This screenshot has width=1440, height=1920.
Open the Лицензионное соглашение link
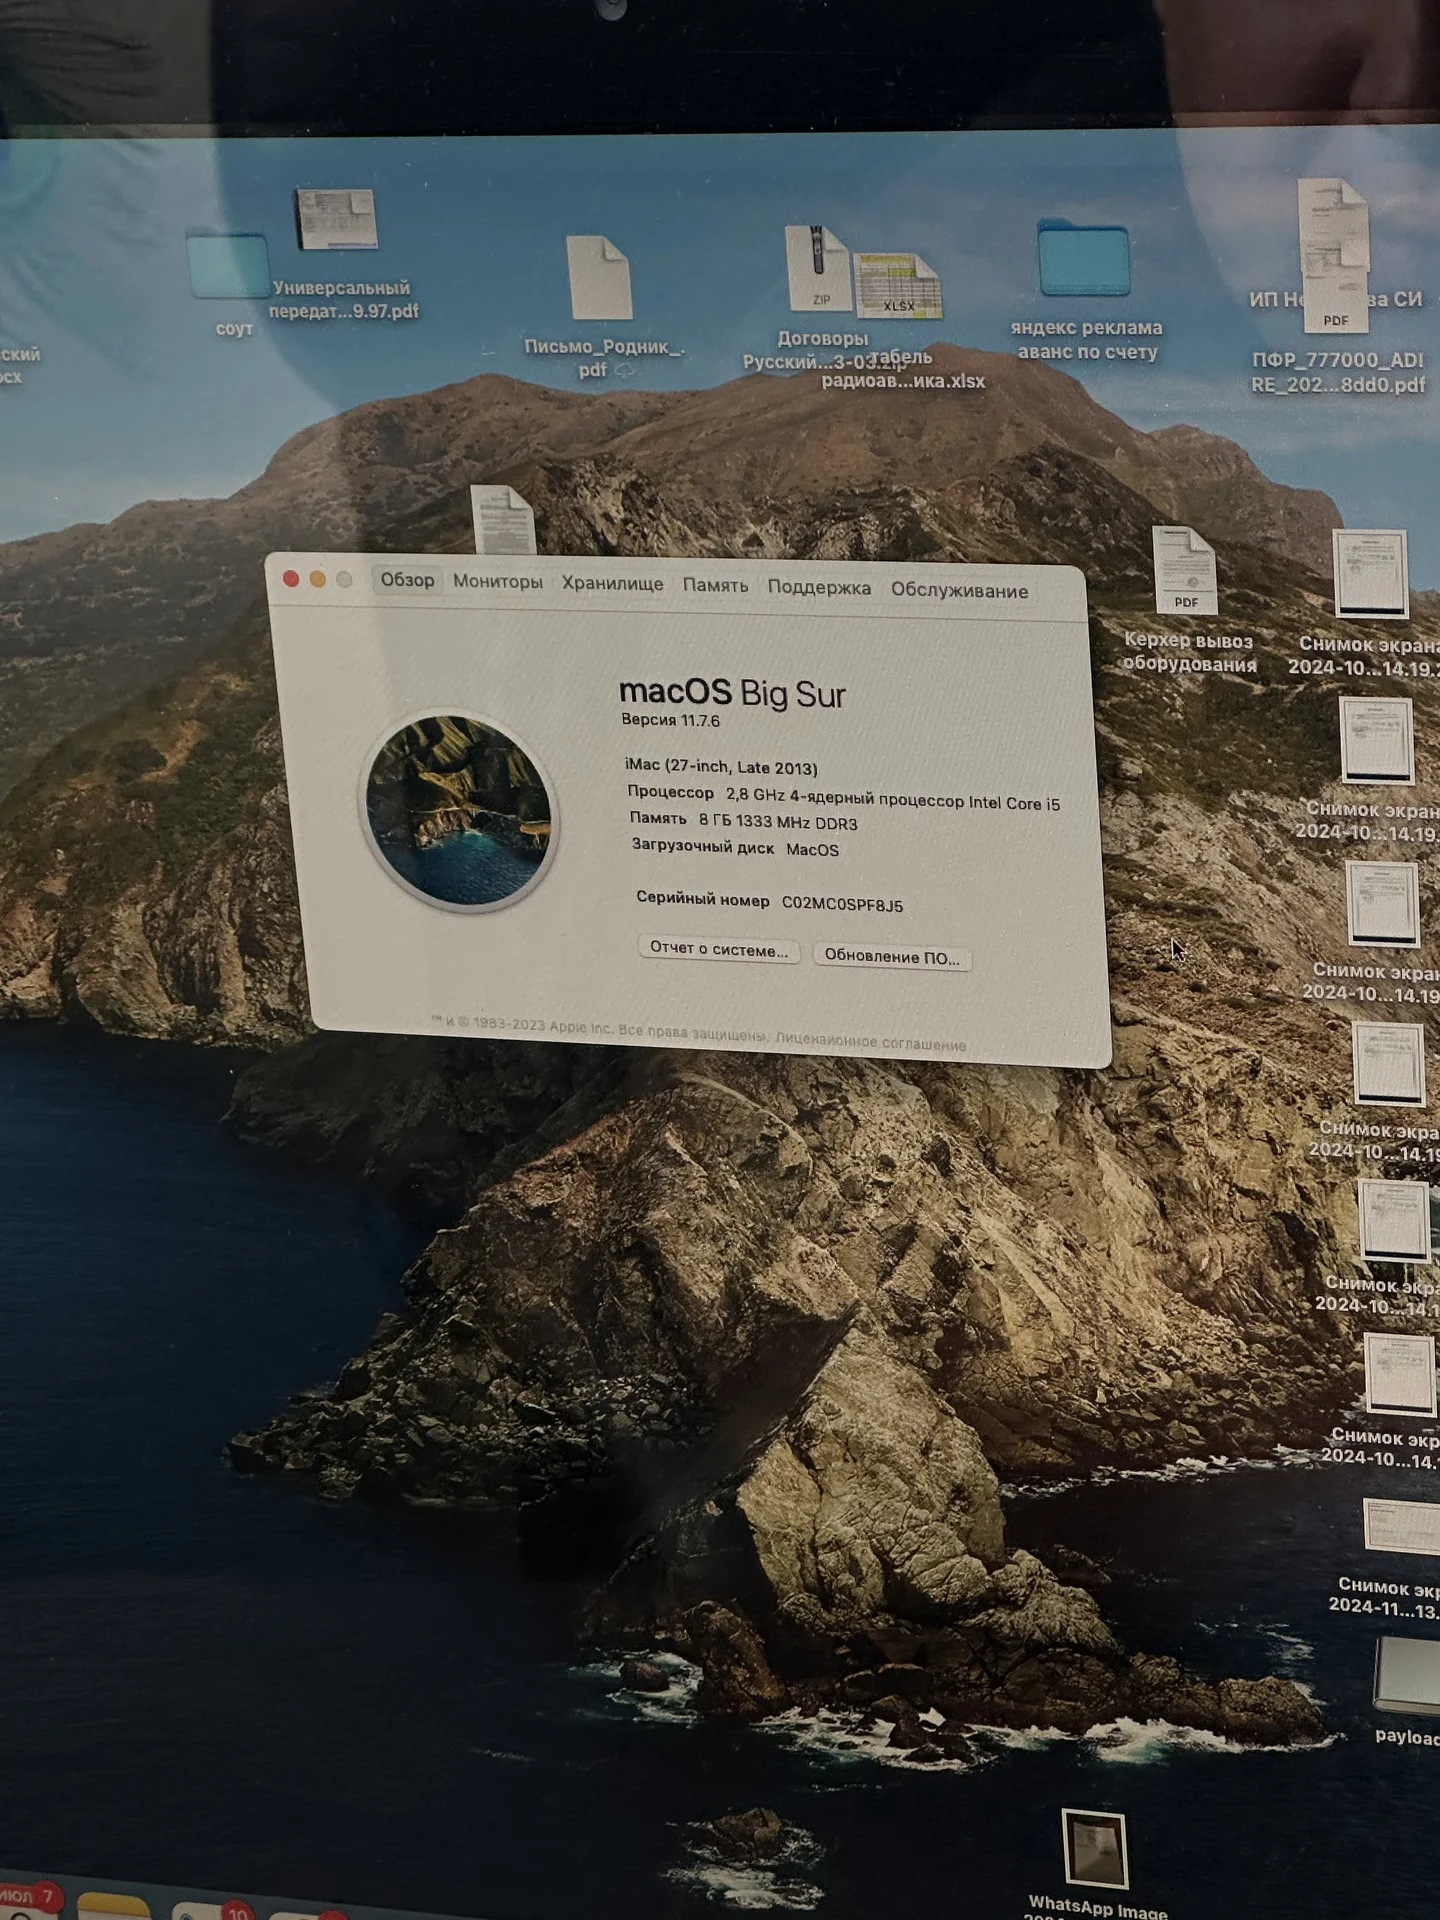coord(870,1043)
